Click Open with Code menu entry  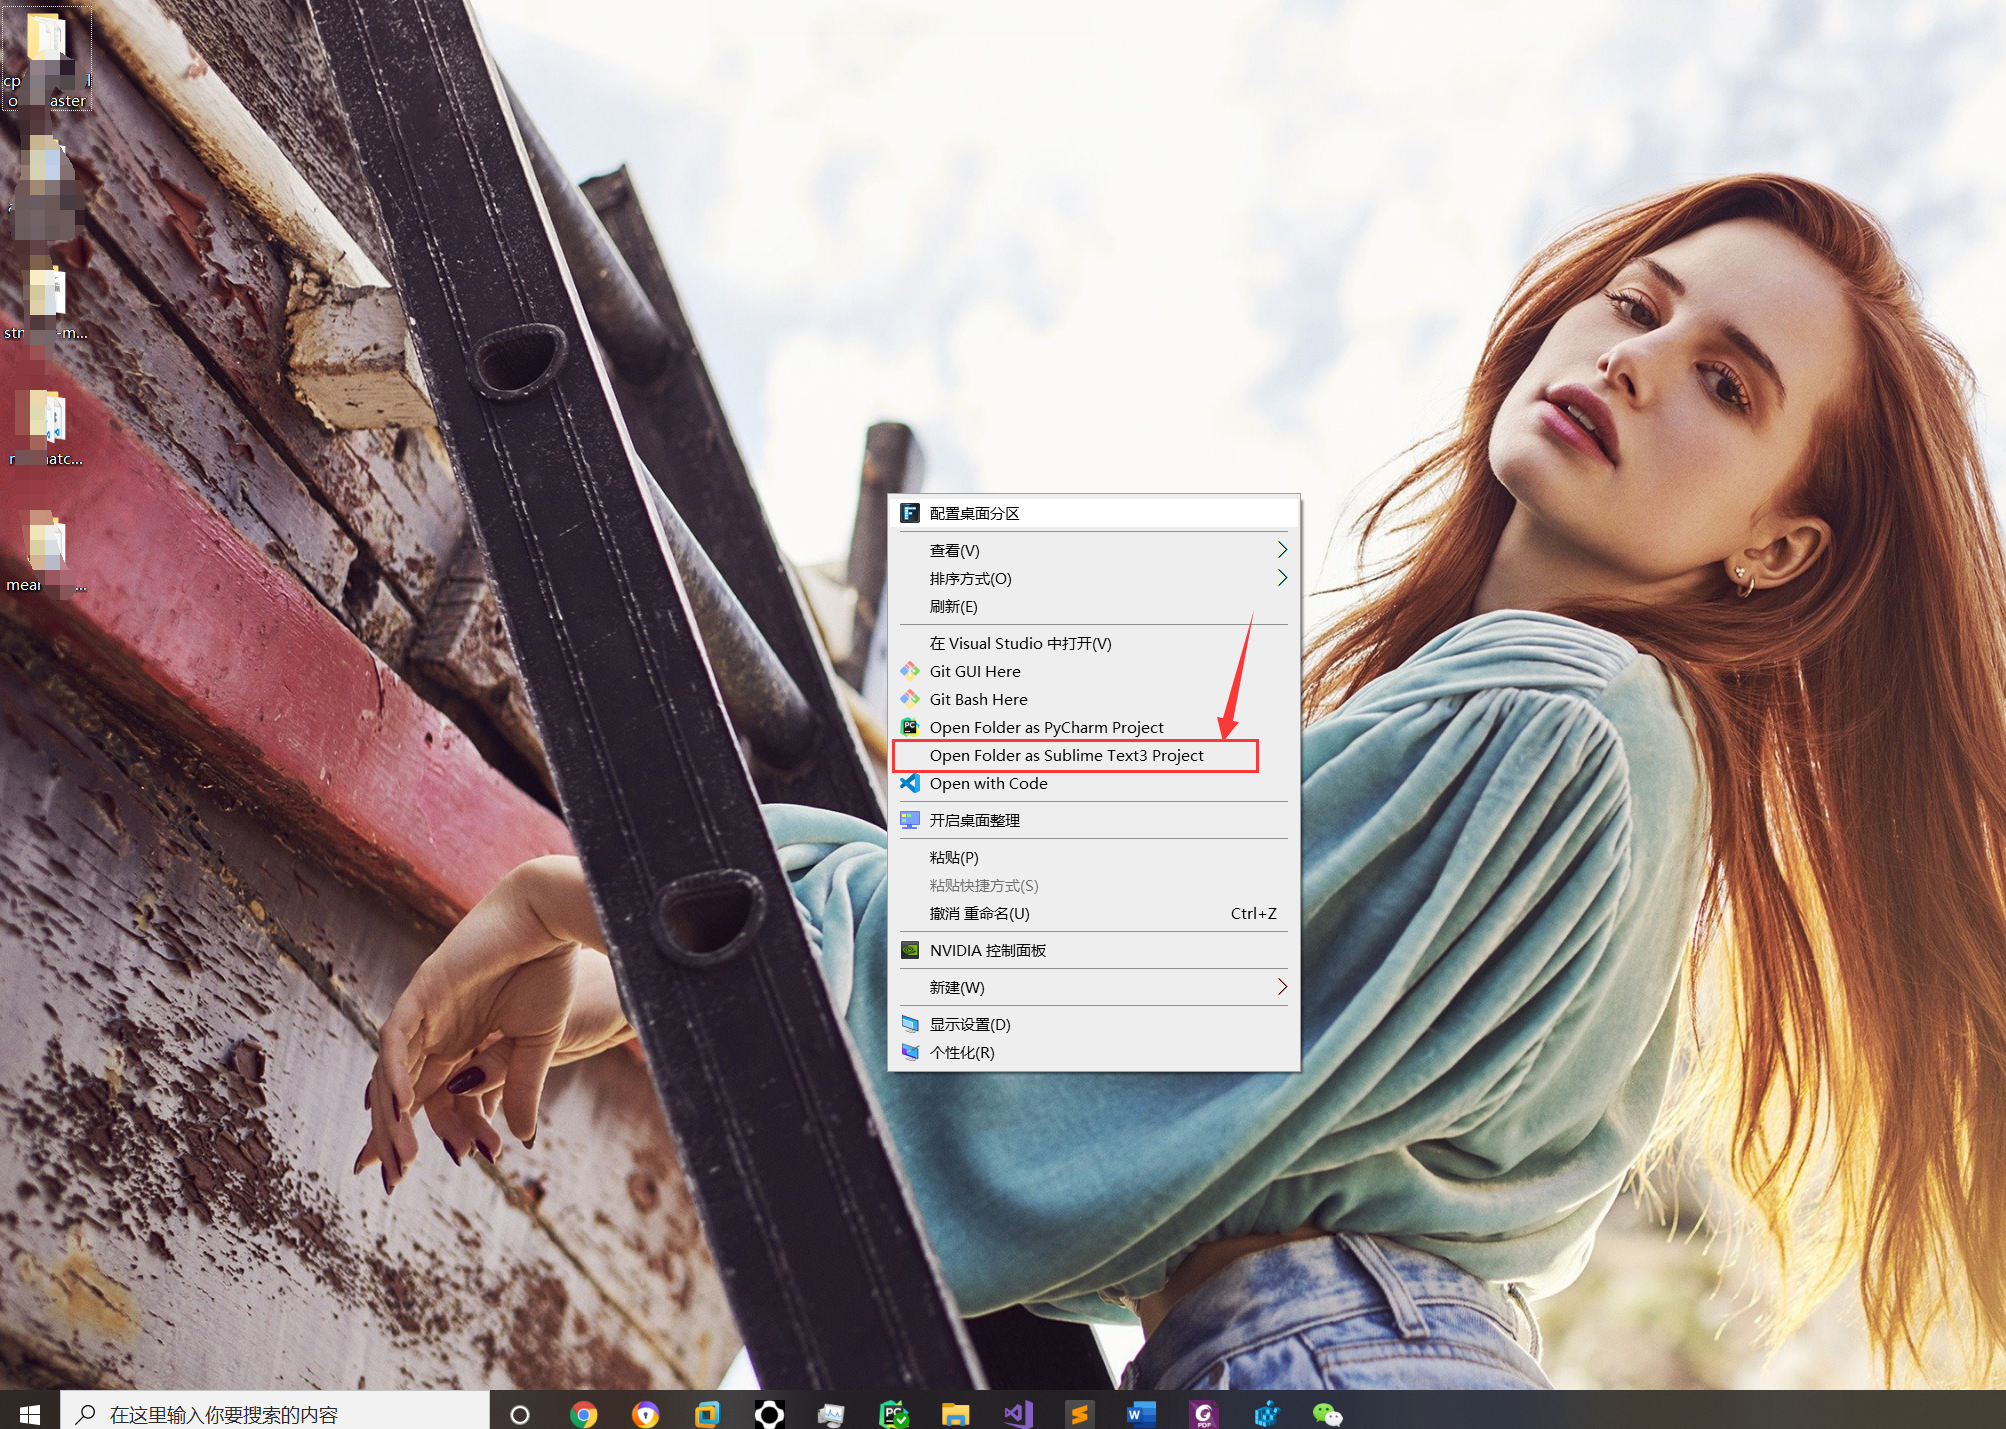tap(988, 783)
